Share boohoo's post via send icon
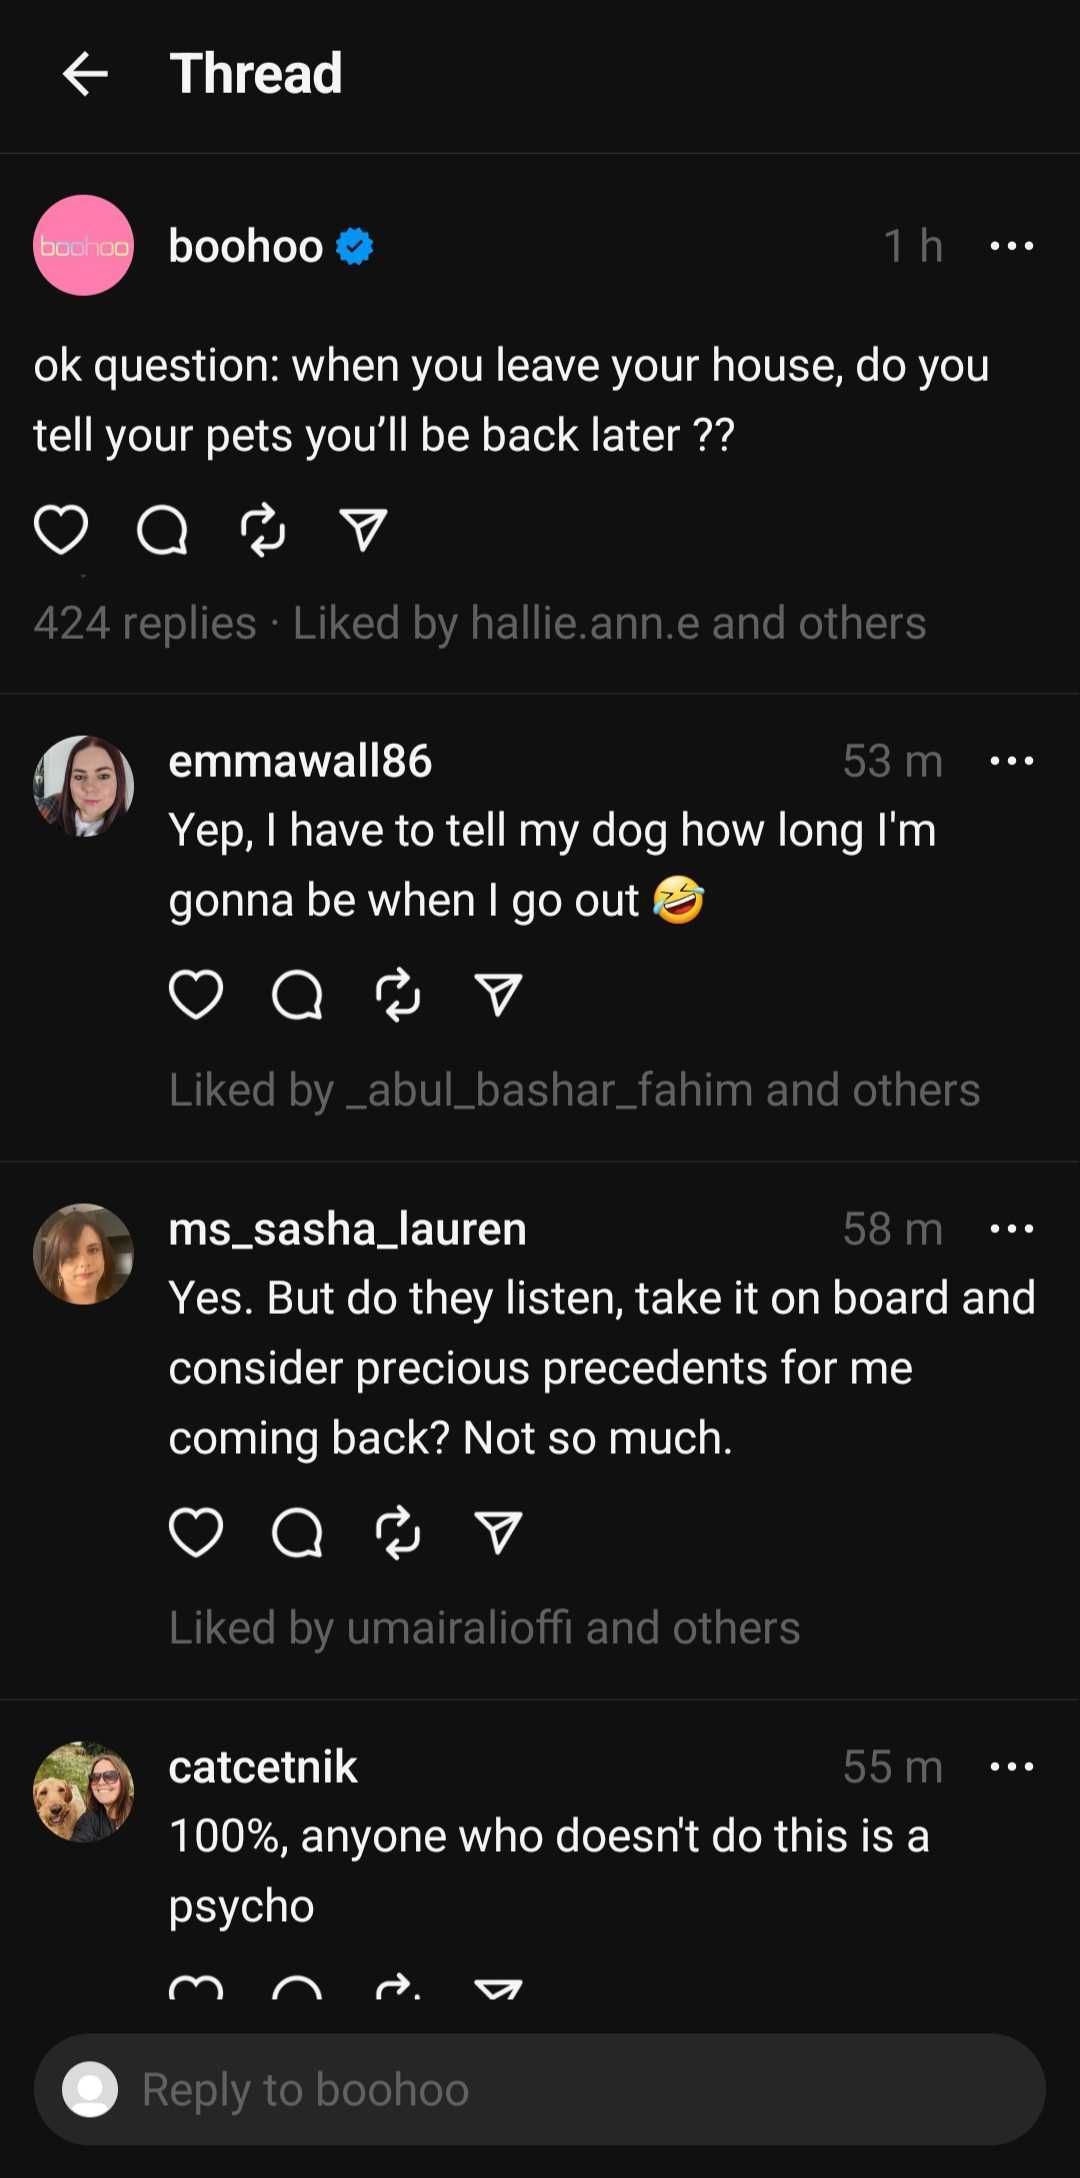 pos(363,529)
